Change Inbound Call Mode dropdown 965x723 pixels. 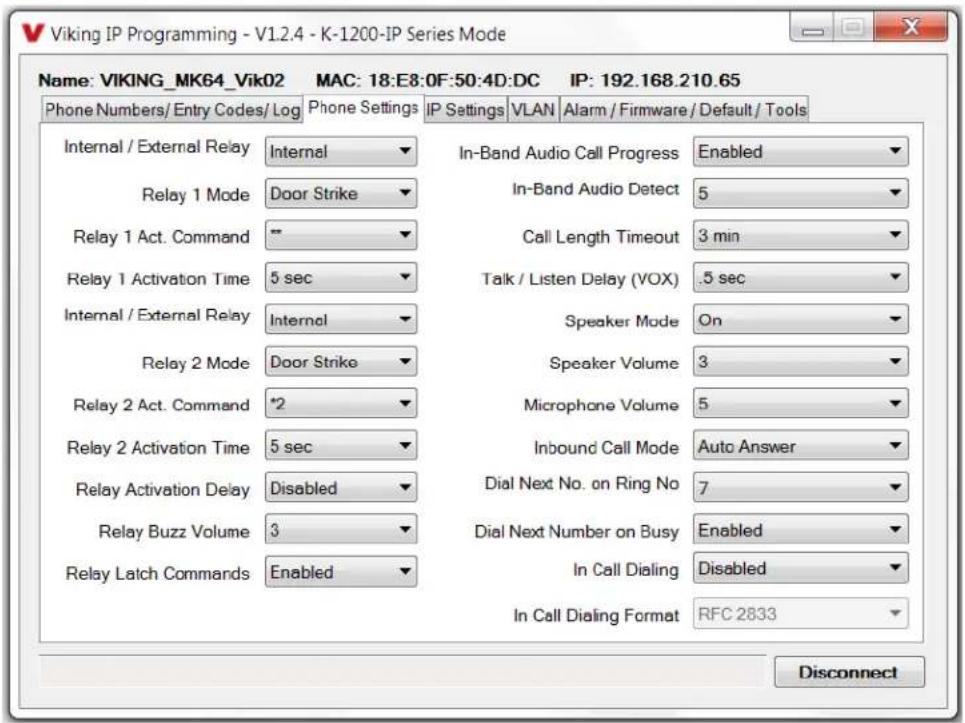[801, 446]
